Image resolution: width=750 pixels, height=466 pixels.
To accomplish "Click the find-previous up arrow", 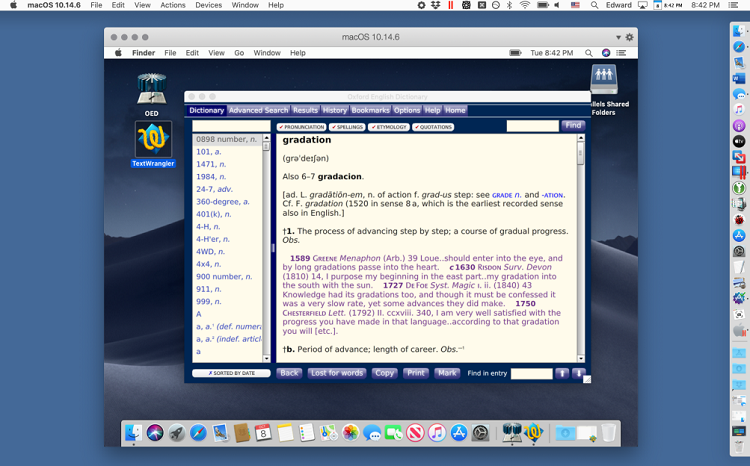I will 562,373.
